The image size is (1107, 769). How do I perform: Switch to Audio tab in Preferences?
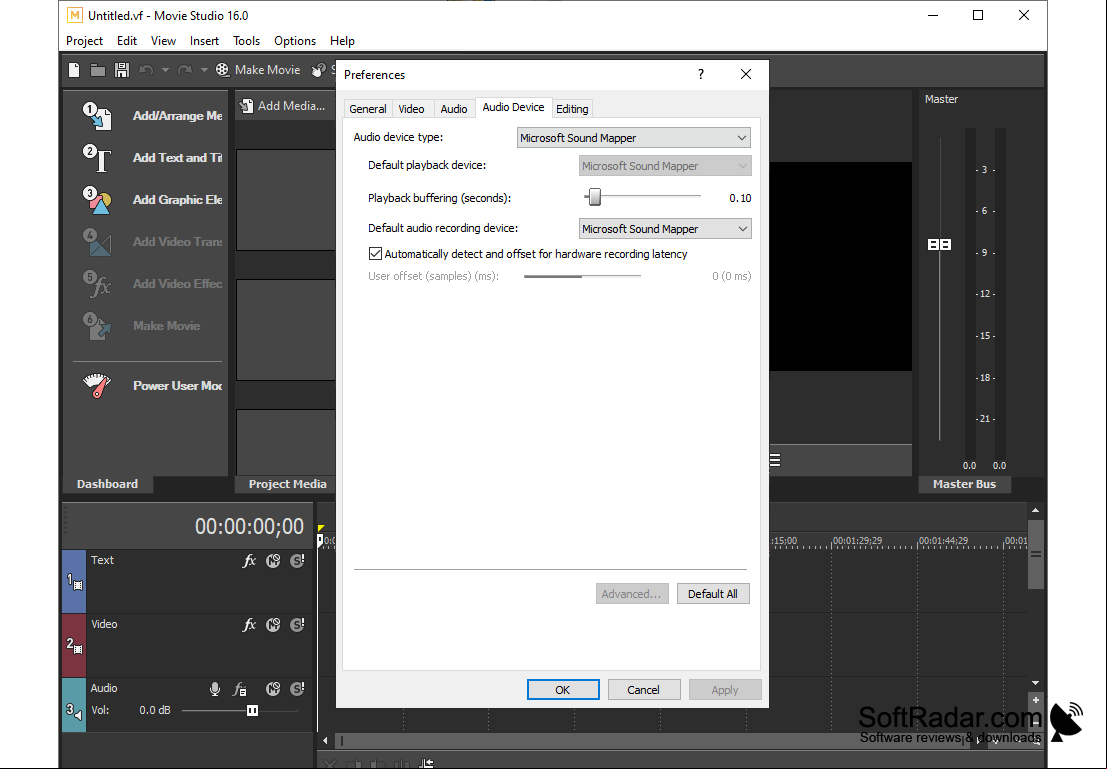454,109
